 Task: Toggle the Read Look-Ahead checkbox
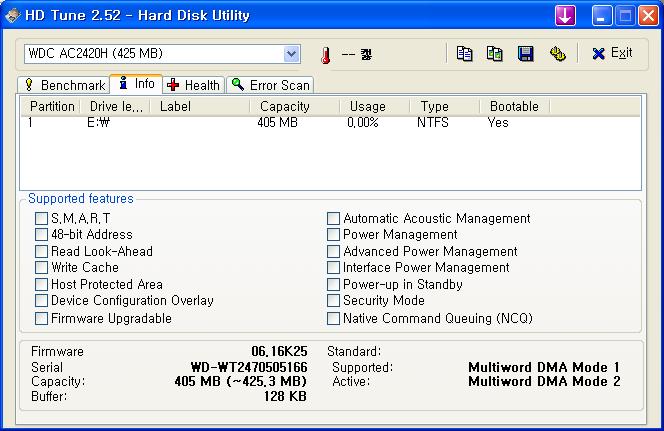pyautogui.click(x=41, y=251)
